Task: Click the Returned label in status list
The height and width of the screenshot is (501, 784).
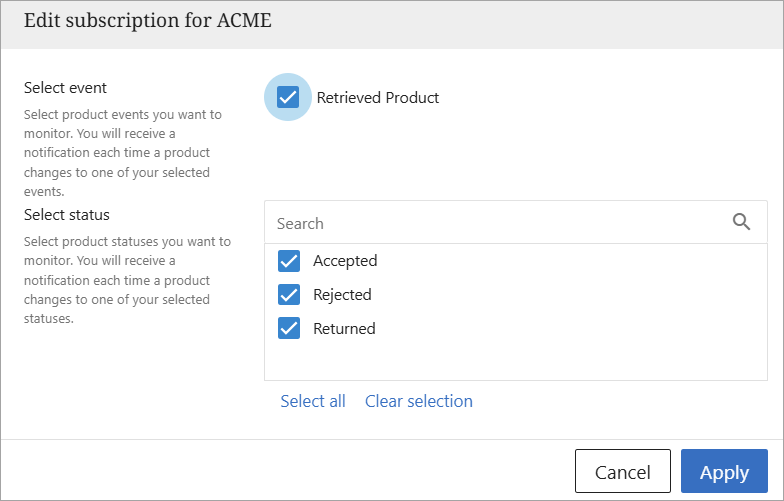Action: 344,329
